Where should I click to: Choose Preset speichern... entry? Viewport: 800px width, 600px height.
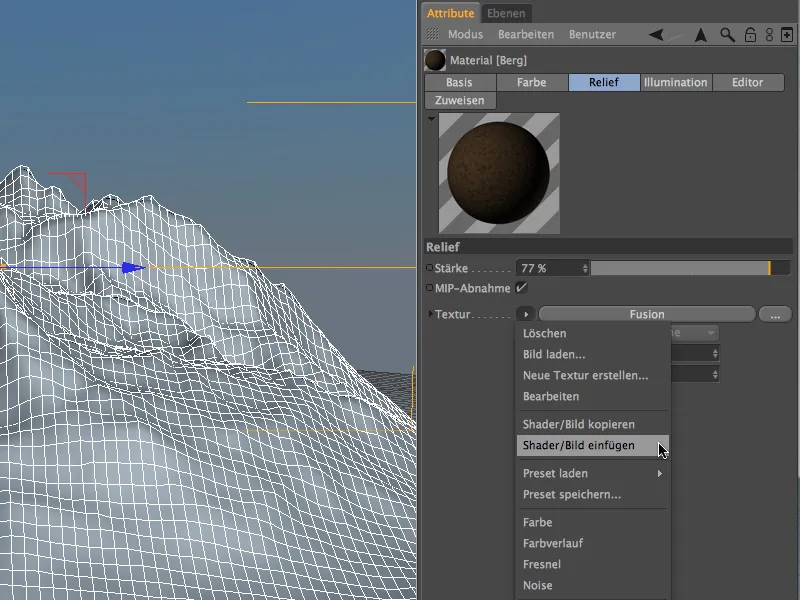click(x=593, y=494)
